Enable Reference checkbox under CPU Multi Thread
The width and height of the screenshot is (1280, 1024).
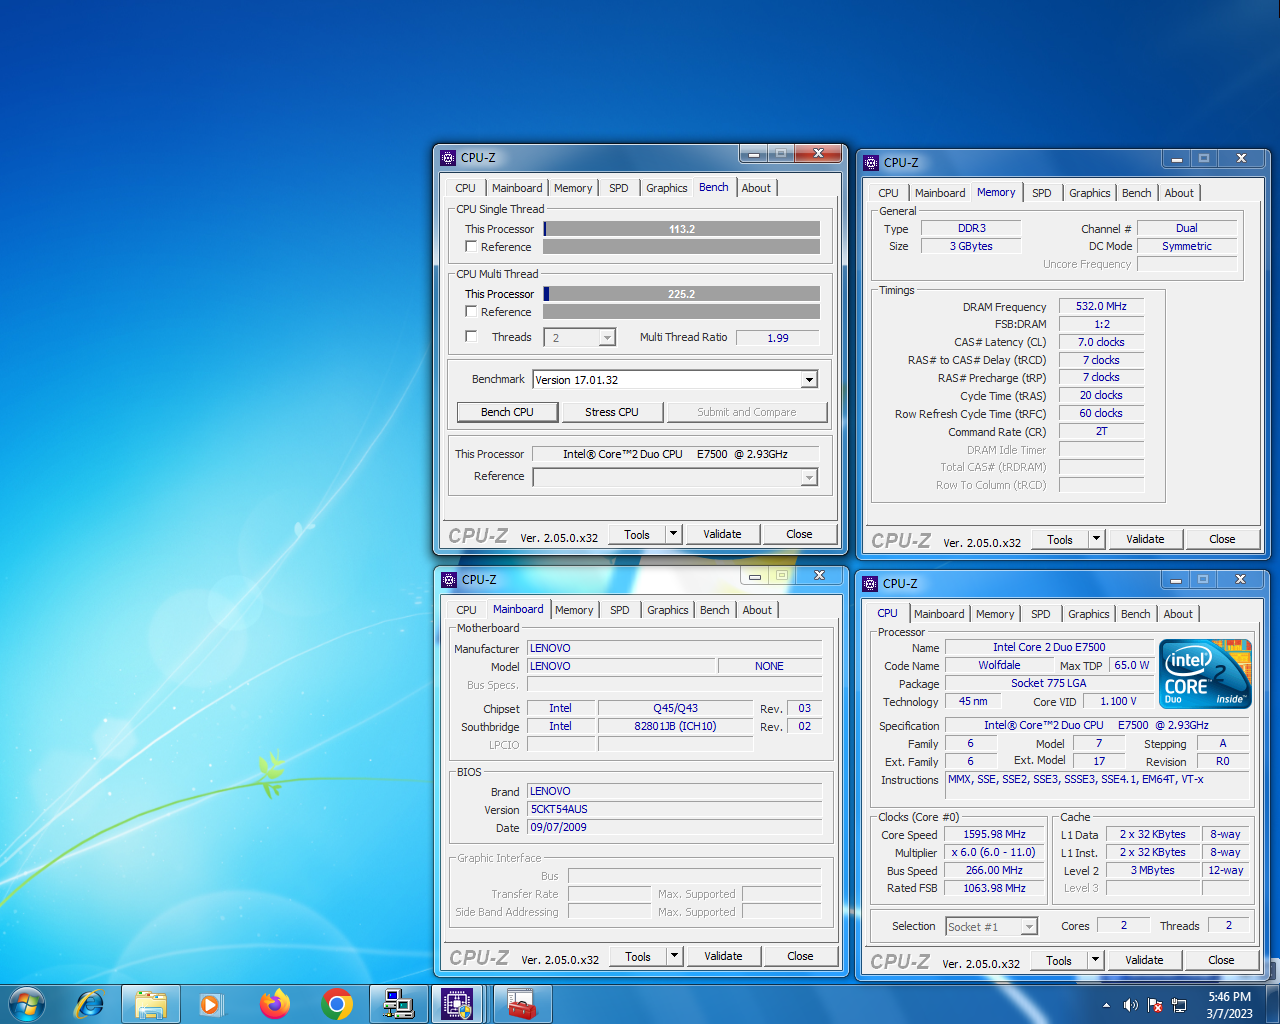[471, 311]
